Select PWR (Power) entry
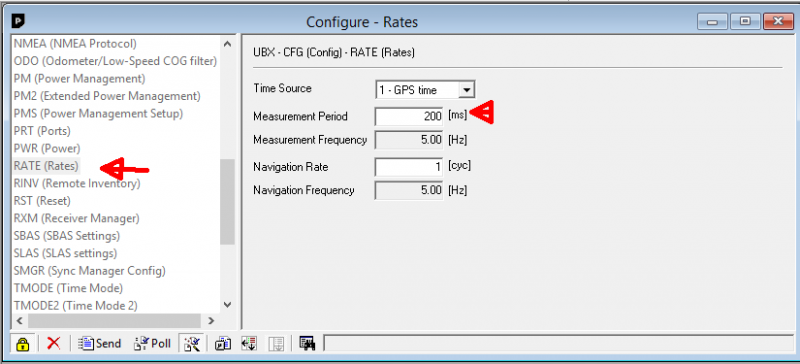The width and height of the screenshot is (800, 364). [47, 149]
